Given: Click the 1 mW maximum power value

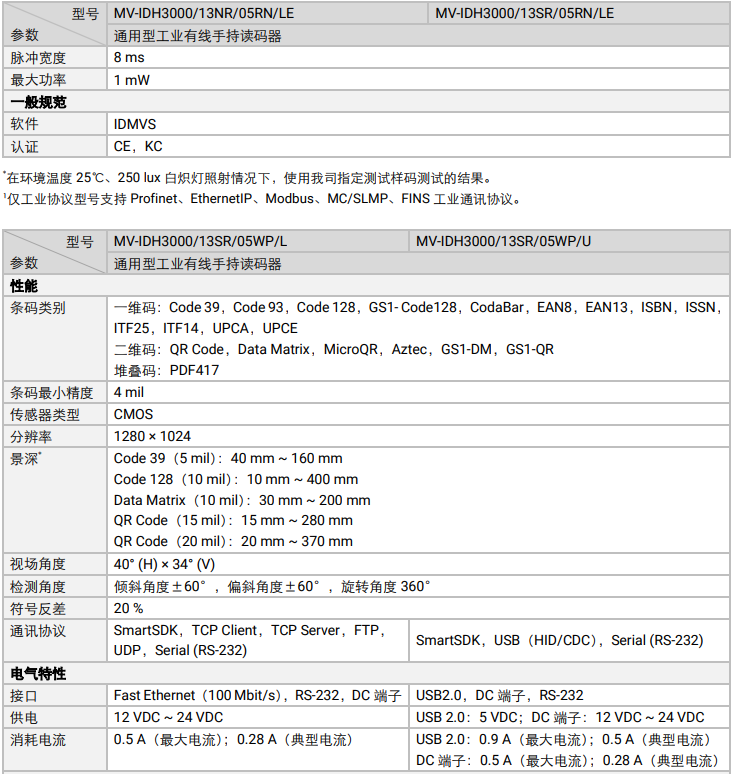Looking at the screenshot, I should tap(131, 80).
